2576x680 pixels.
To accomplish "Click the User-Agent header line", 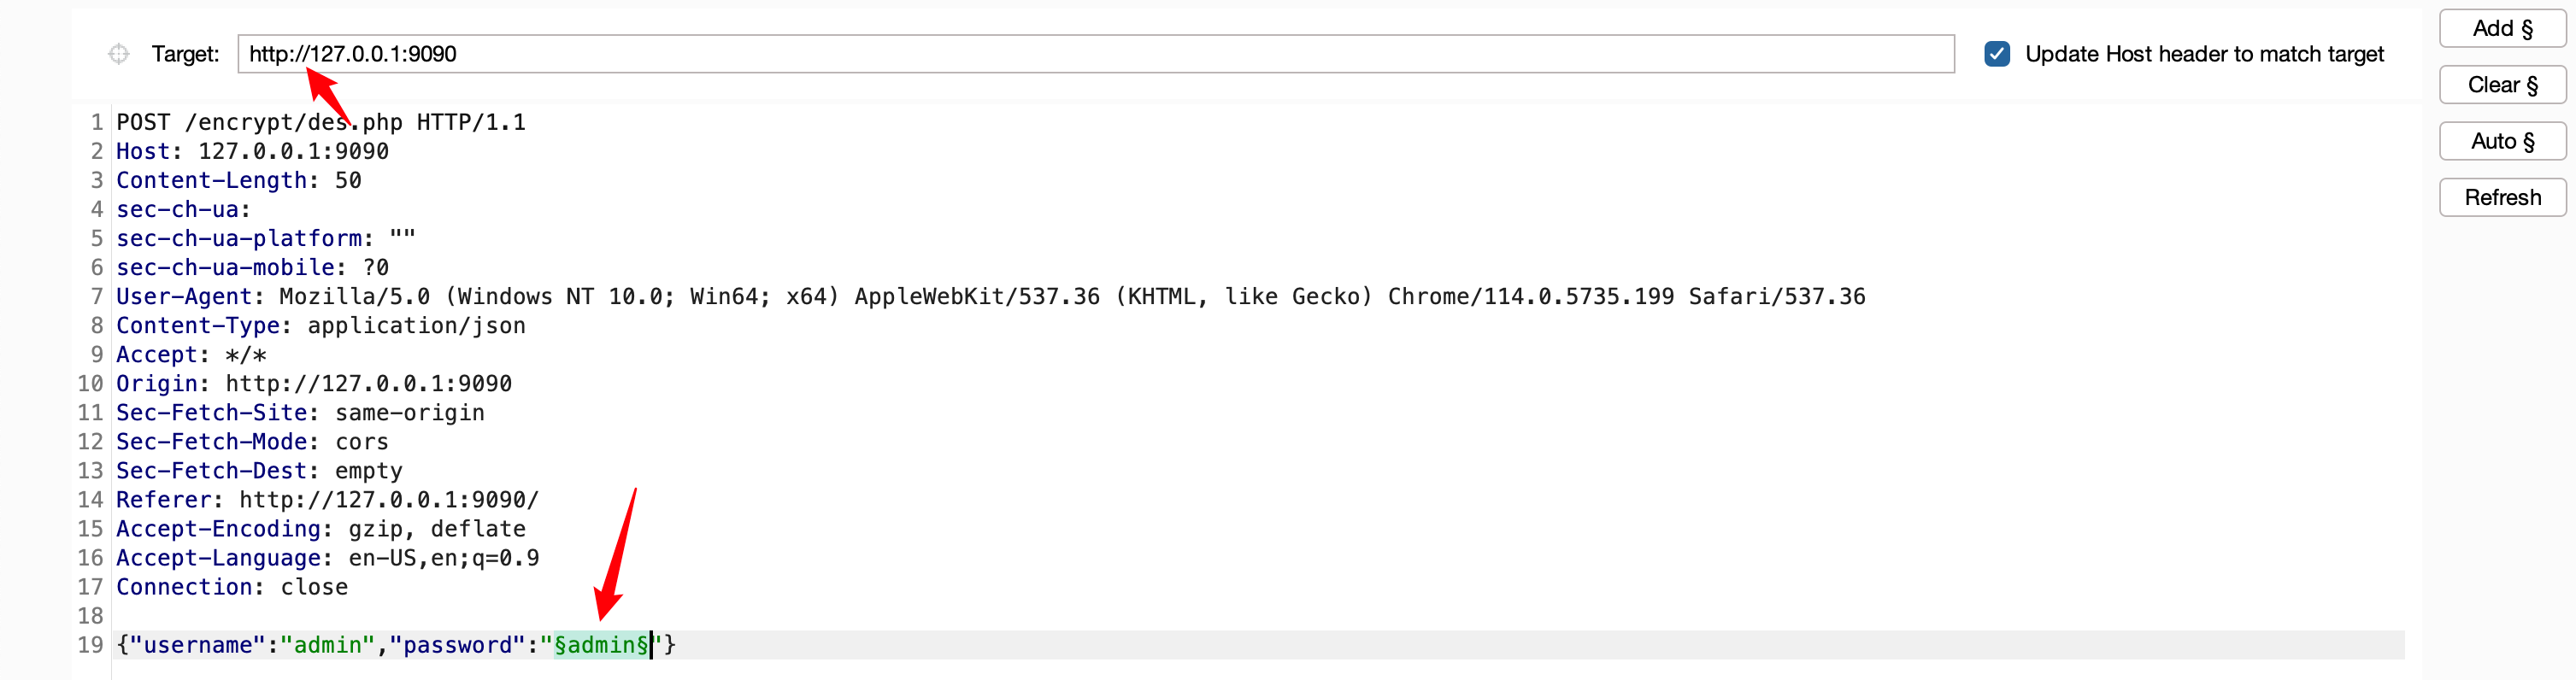I will pos(990,296).
